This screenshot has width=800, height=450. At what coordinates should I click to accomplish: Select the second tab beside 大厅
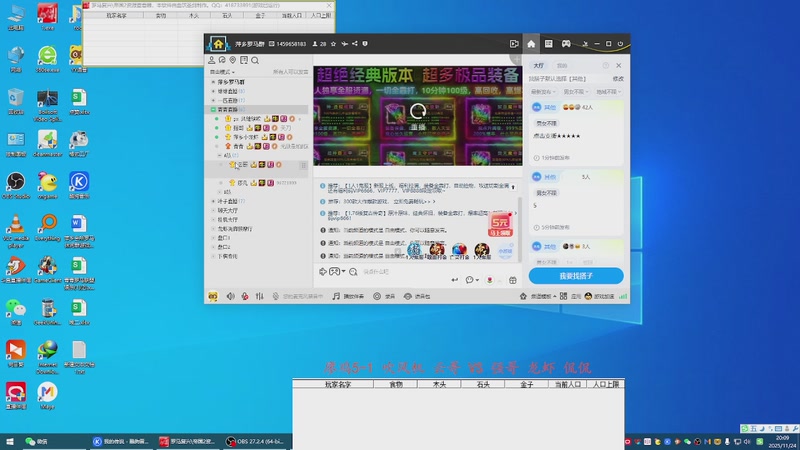[x=562, y=65]
